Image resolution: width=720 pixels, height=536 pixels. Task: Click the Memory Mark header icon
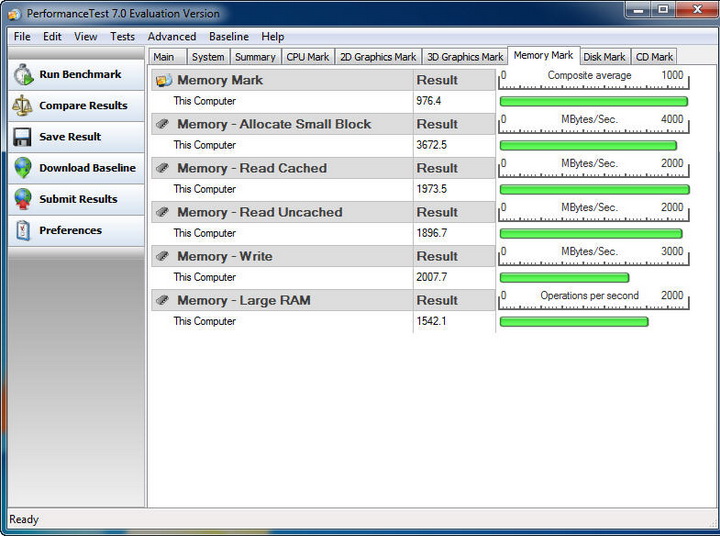click(163, 80)
